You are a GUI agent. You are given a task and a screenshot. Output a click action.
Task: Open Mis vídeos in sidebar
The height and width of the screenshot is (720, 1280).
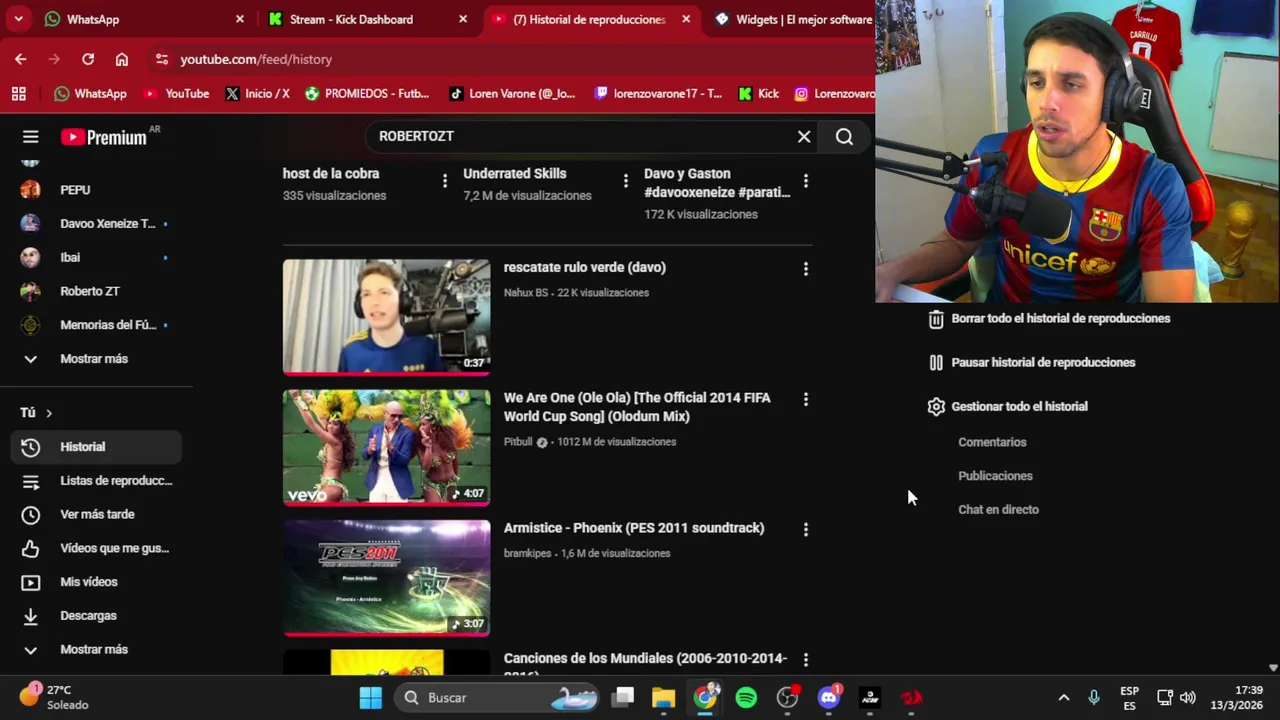(x=96, y=582)
